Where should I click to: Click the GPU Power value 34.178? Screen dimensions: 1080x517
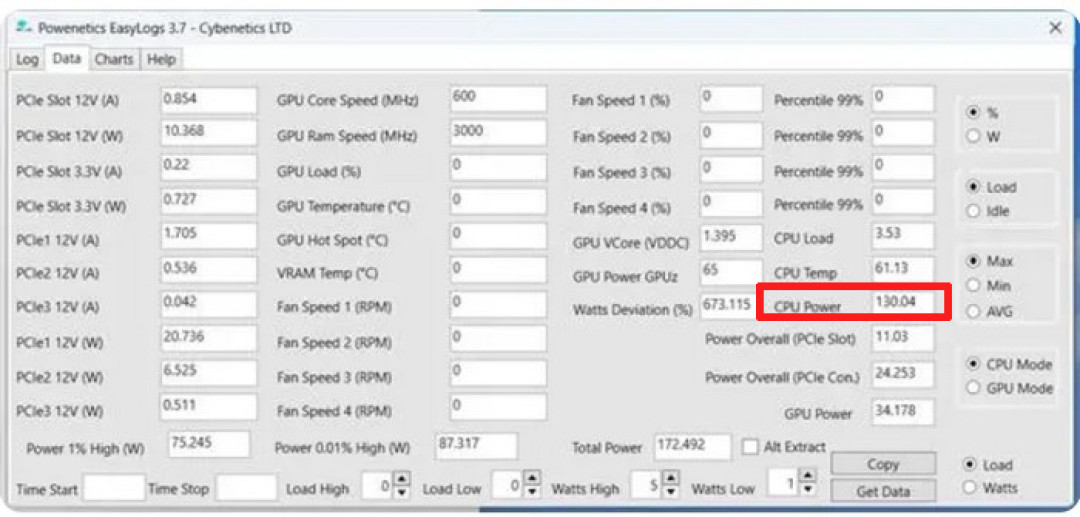(x=903, y=412)
